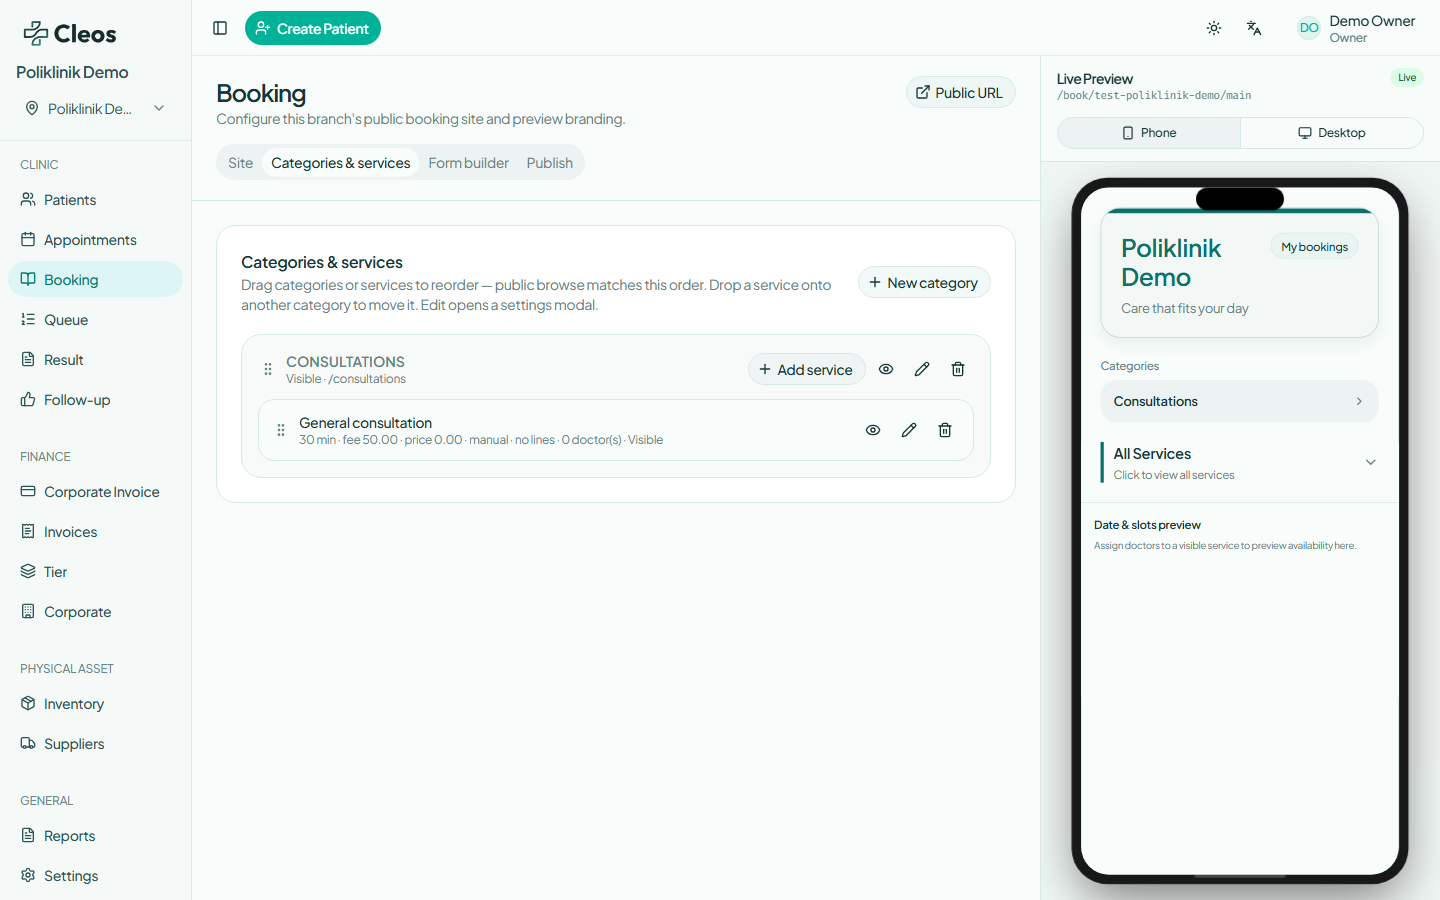The width and height of the screenshot is (1440, 900).
Task: Open the Poliklinik De... branch dropdown
Action: point(96,108)
